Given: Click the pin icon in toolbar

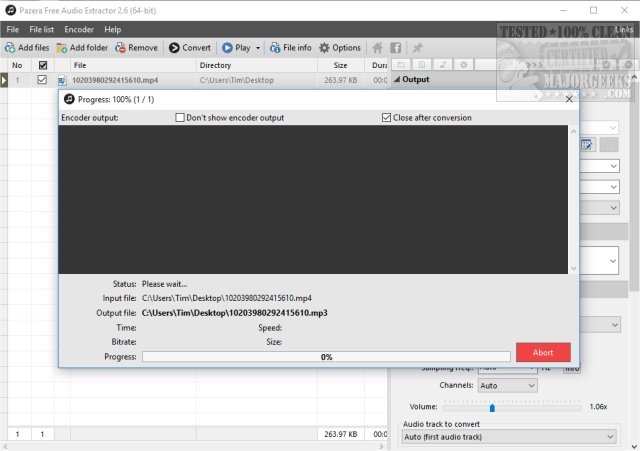Looking at the screenshot, I should 417,48.
